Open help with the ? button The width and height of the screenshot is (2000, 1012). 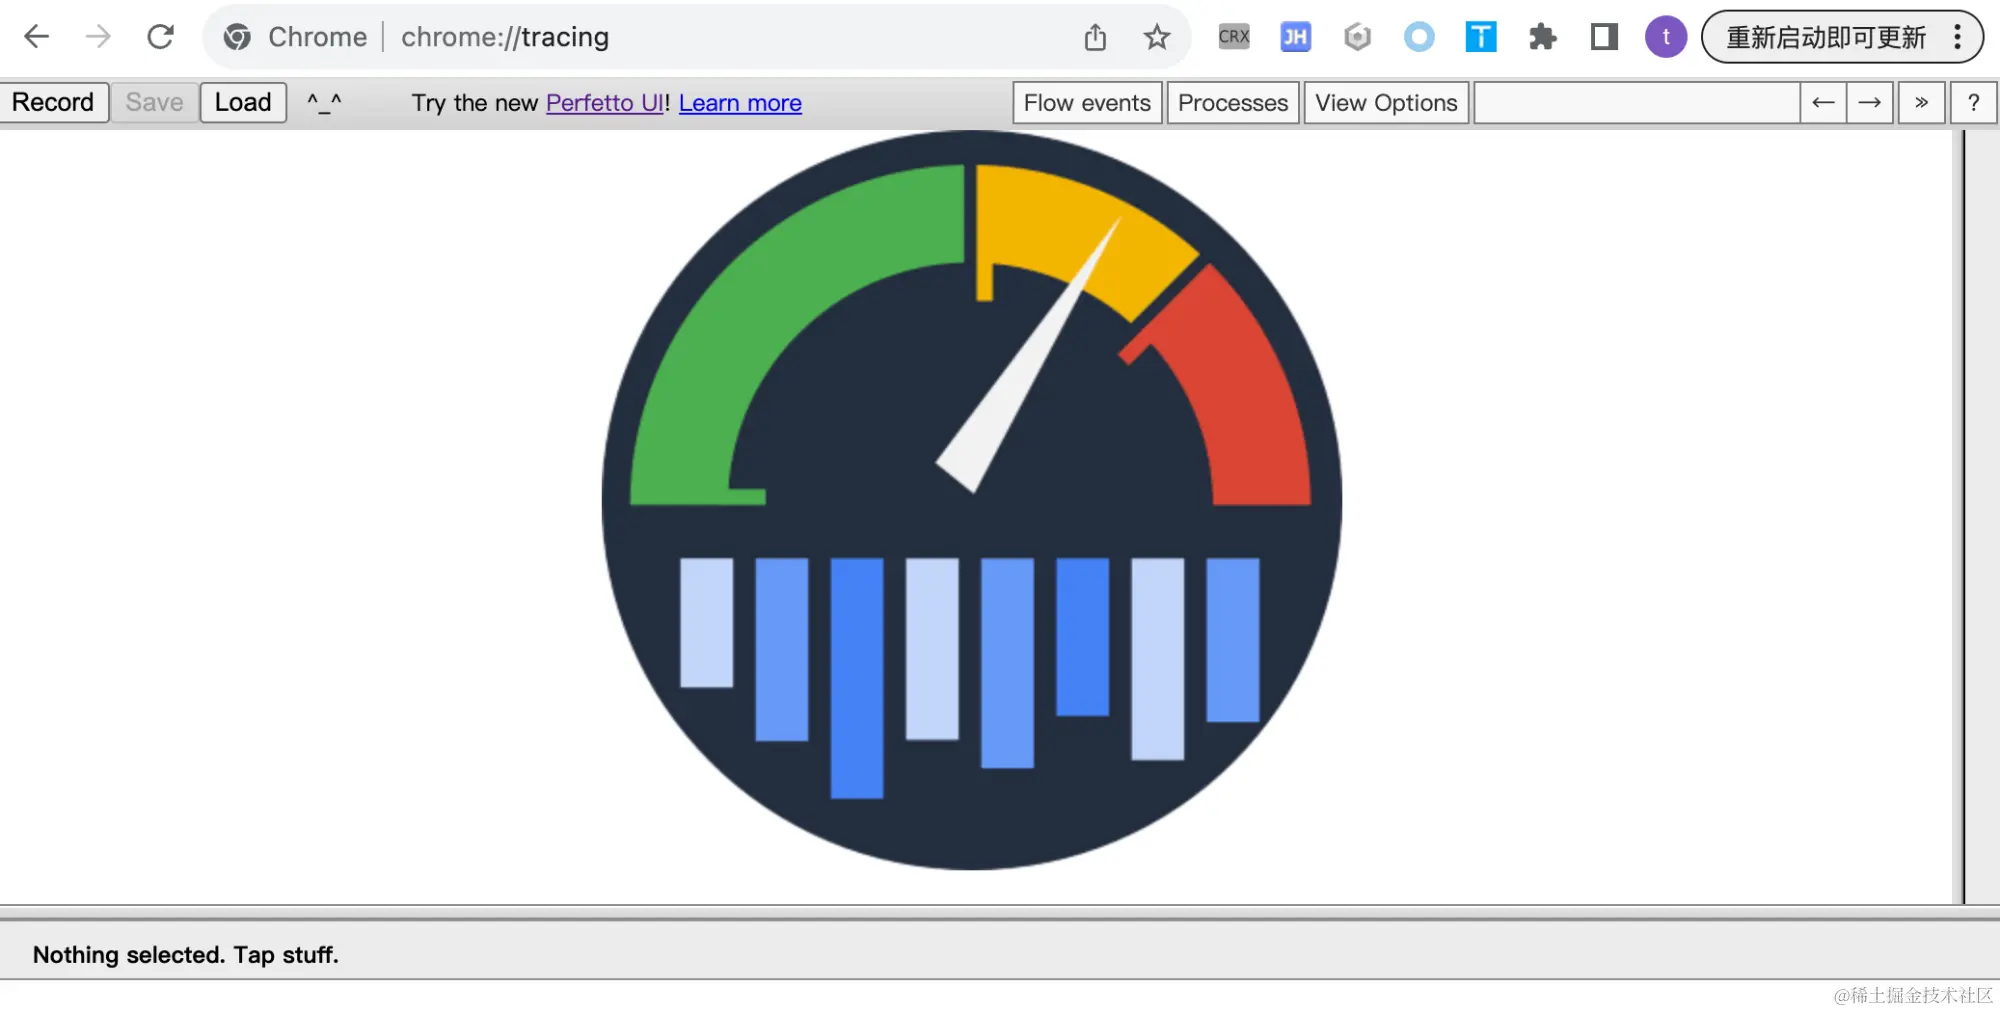[1973, 103]
